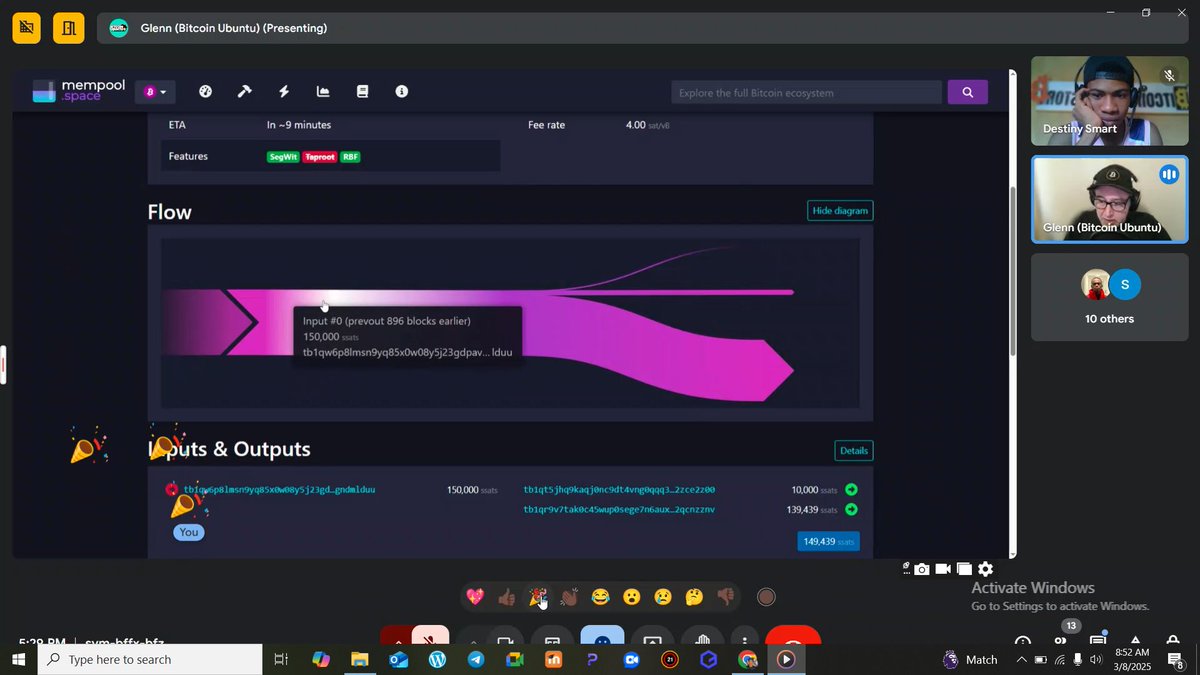Click the 149,439 sats total button
The height and width of the screenshot is (675, 1200).
coord(828,541)
